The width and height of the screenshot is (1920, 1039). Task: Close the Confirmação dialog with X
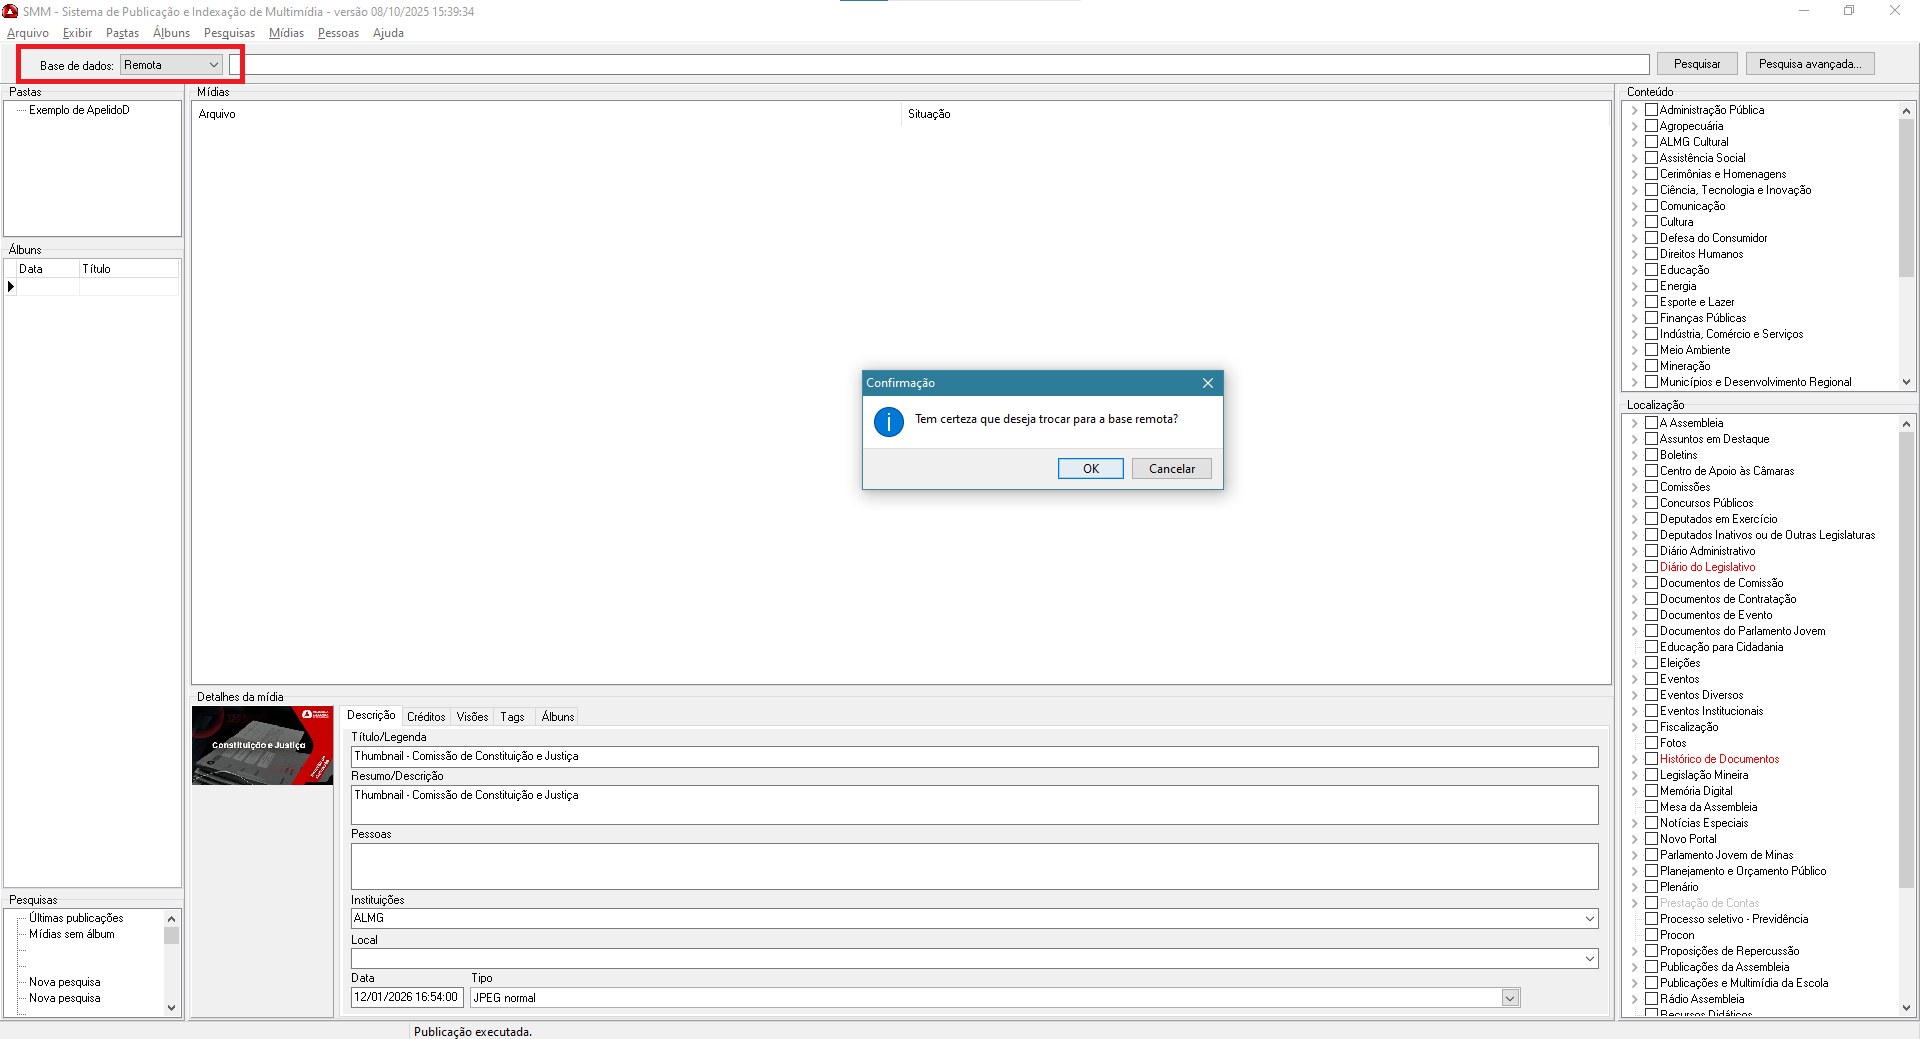[1207, 383]
